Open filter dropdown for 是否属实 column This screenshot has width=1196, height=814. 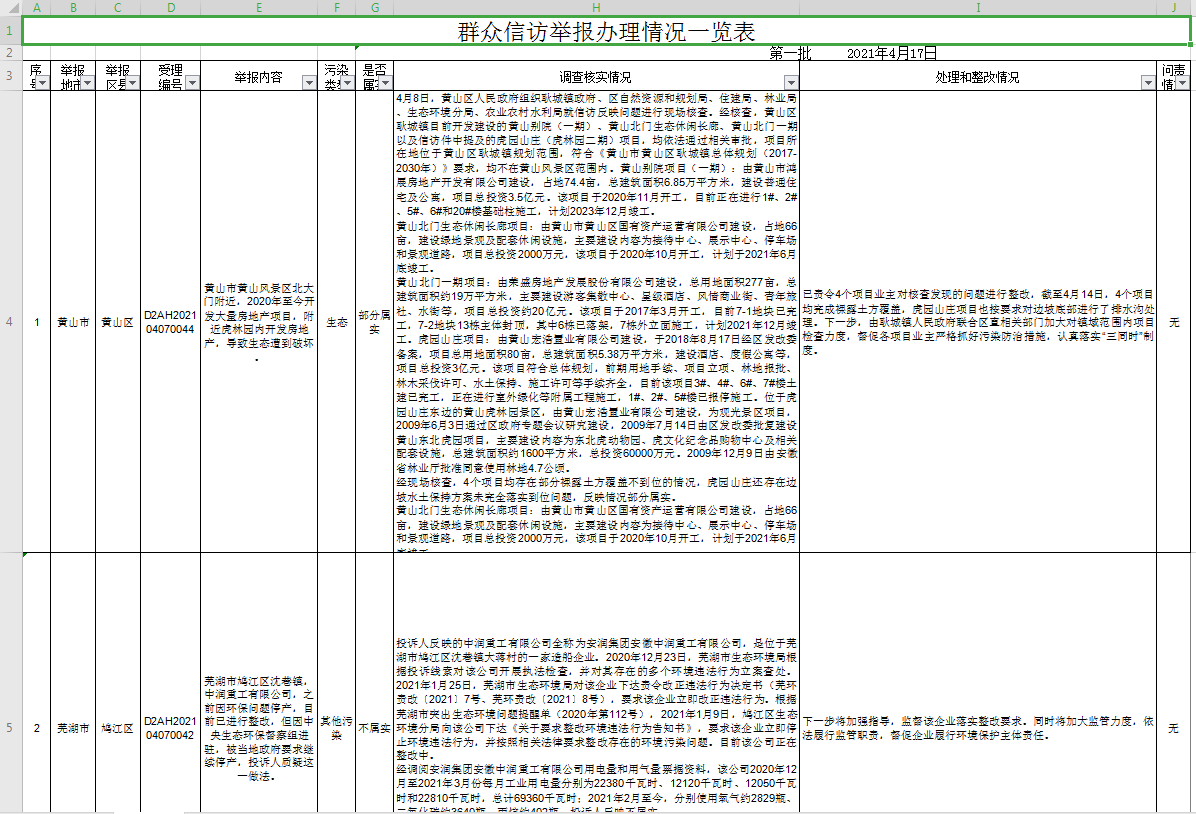(x=385, y=83)
